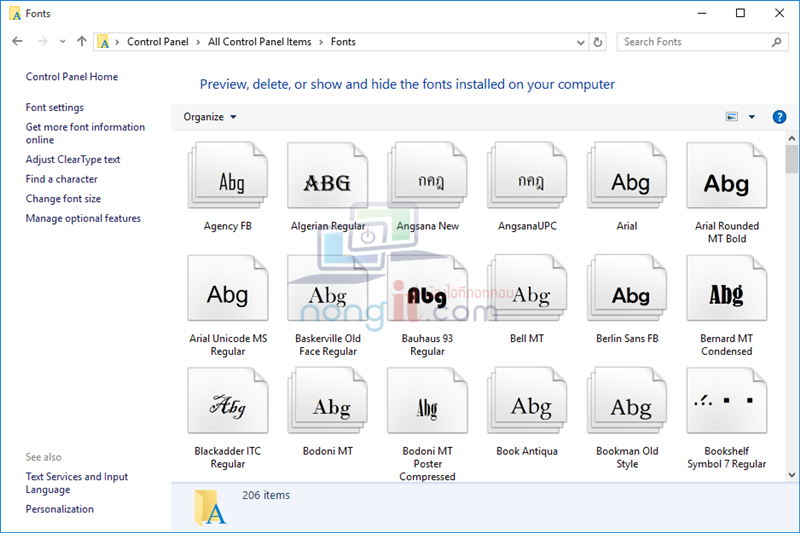Click All Control Panel Items breadcrumb

pyautogui.click(x=259, y=42)
